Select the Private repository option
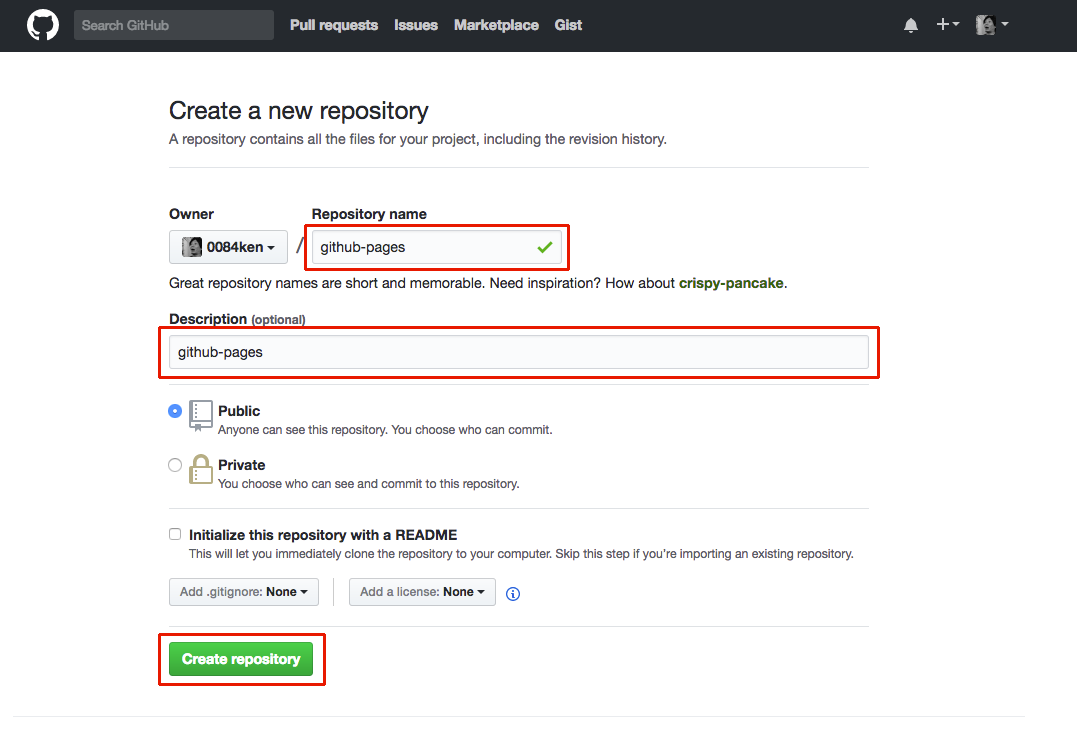The image size is (1077, 741). tap(175, 464)
